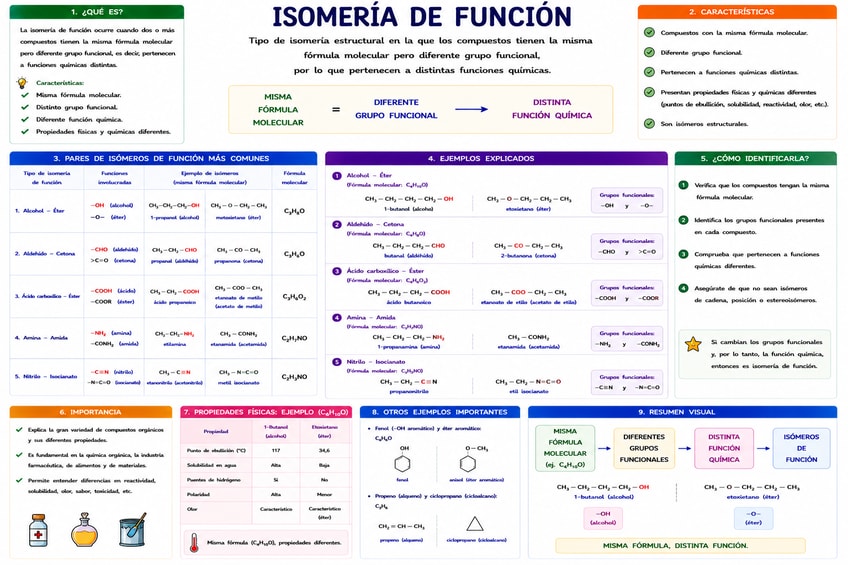Click green check next to Son isómeros estructurales
848x565 pixels.
pyautogui.click(x=649, y=123)
